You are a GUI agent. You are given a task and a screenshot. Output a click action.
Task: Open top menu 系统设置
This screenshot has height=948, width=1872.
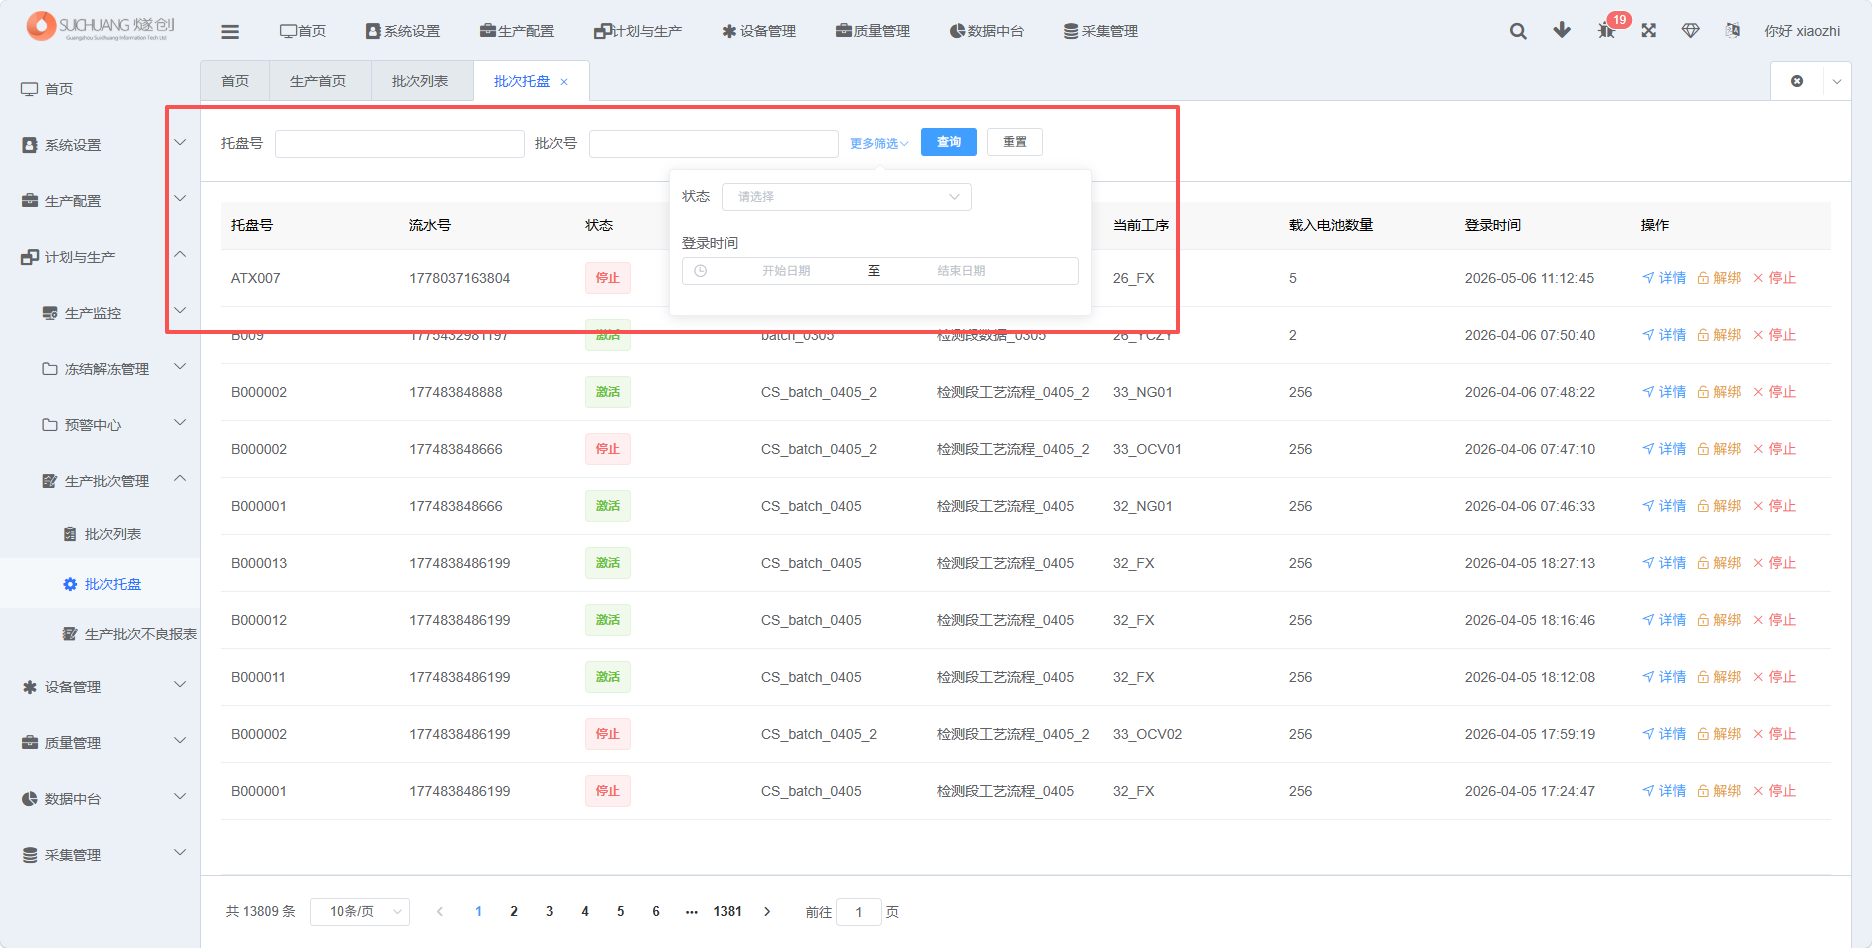[403, 31]
